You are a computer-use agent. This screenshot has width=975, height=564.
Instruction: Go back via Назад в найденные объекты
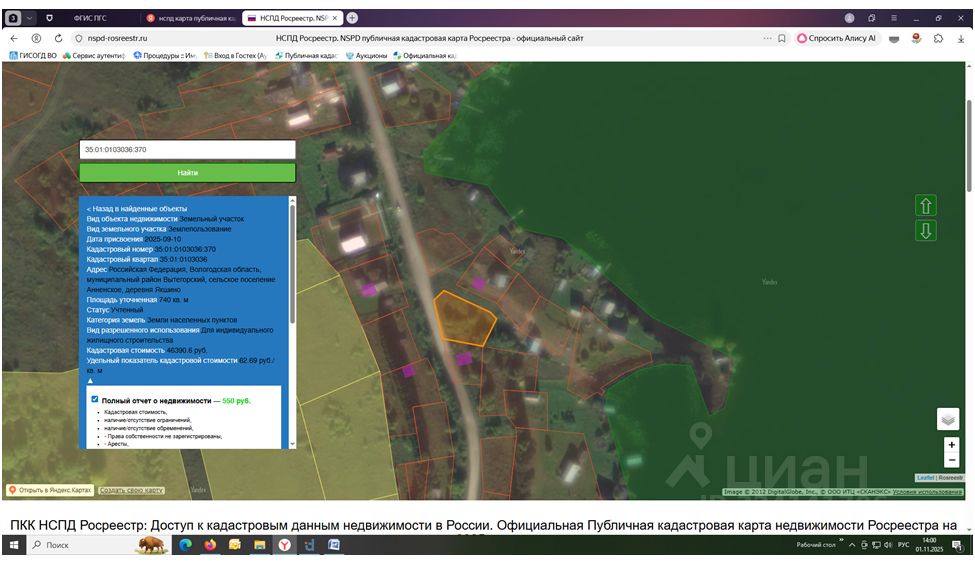click(x=137, y=209)
